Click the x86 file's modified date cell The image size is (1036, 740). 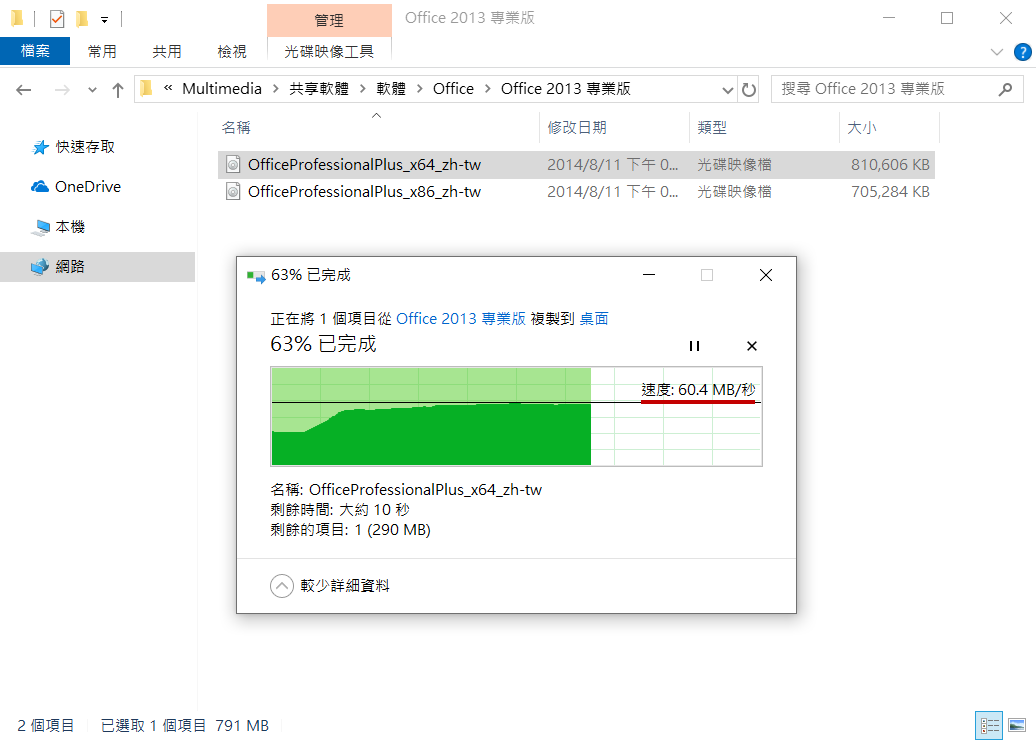pos(612,192)
